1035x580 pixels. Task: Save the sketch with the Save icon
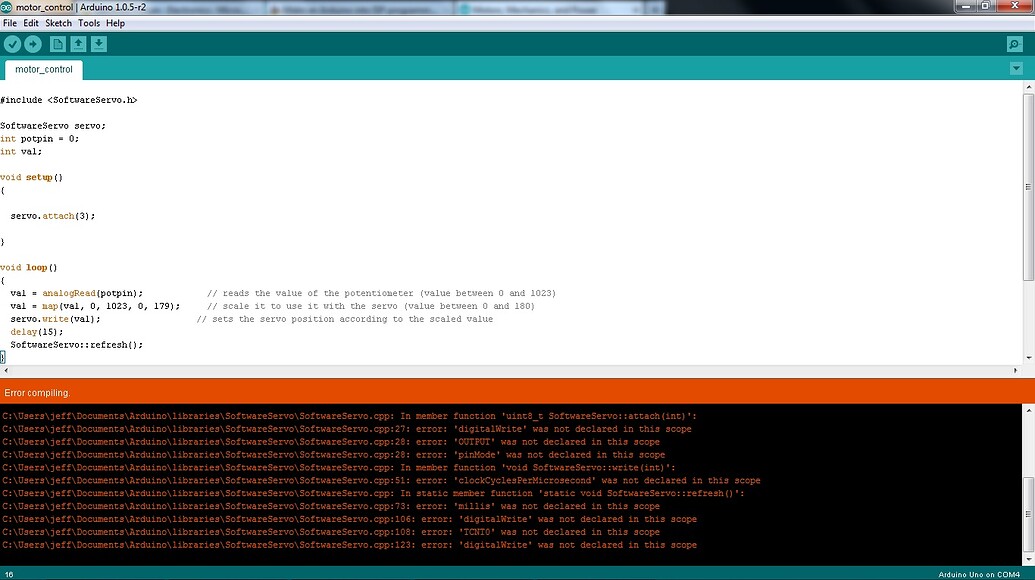click(100, 44)
